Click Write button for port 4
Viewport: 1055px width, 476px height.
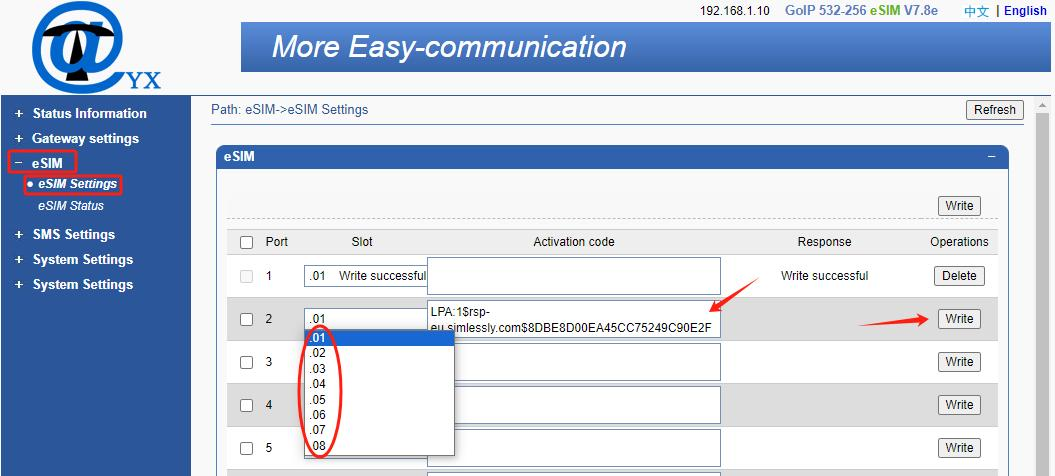tap(959, 405)
